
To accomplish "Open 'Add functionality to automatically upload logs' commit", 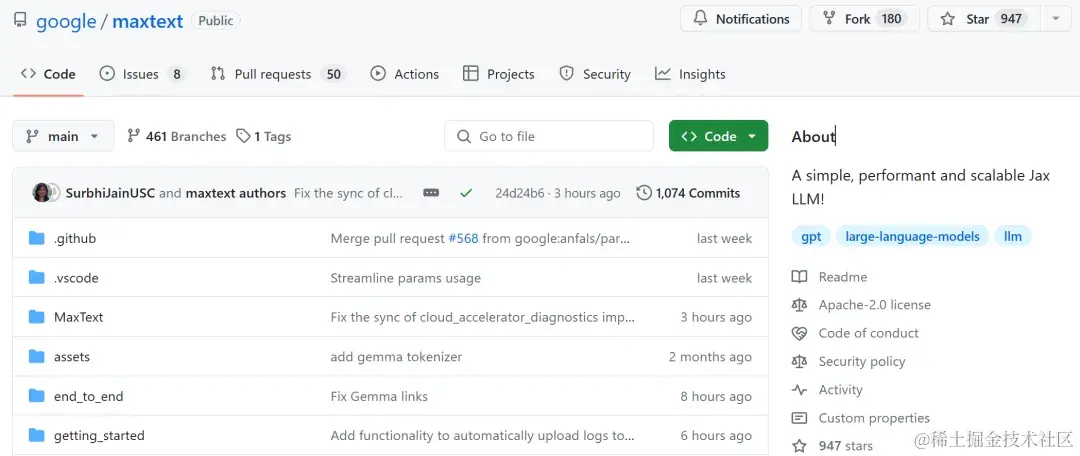I will [x=482, y=435].
